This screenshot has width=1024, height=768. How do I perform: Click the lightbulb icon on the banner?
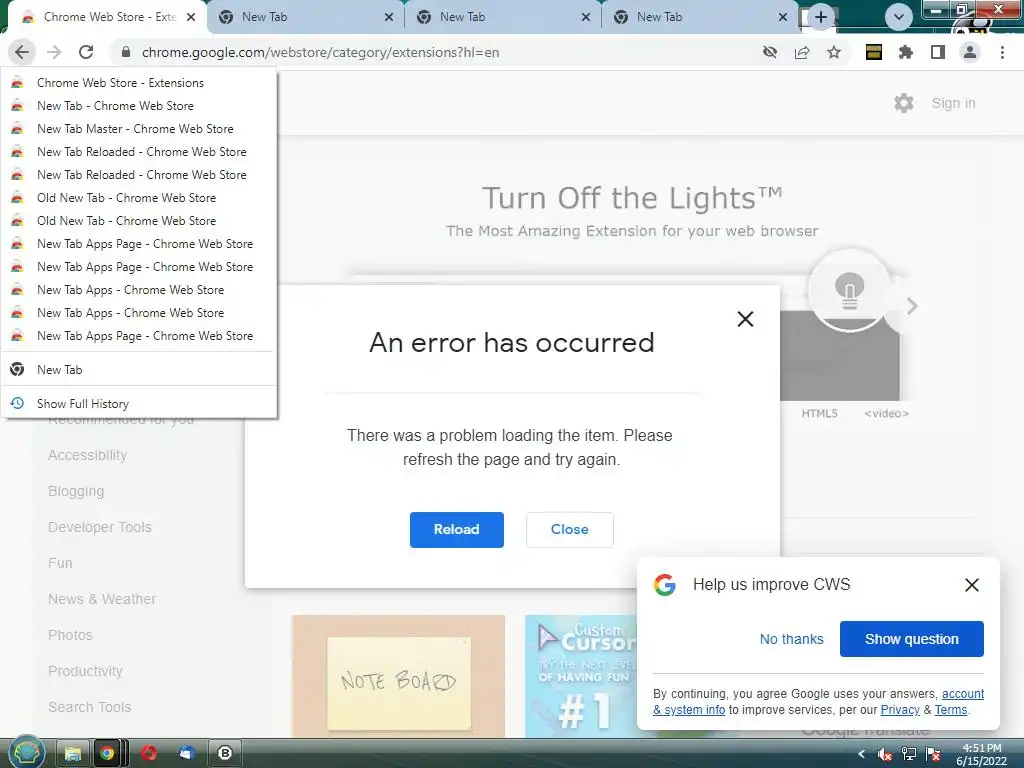[x=849, y=290]
